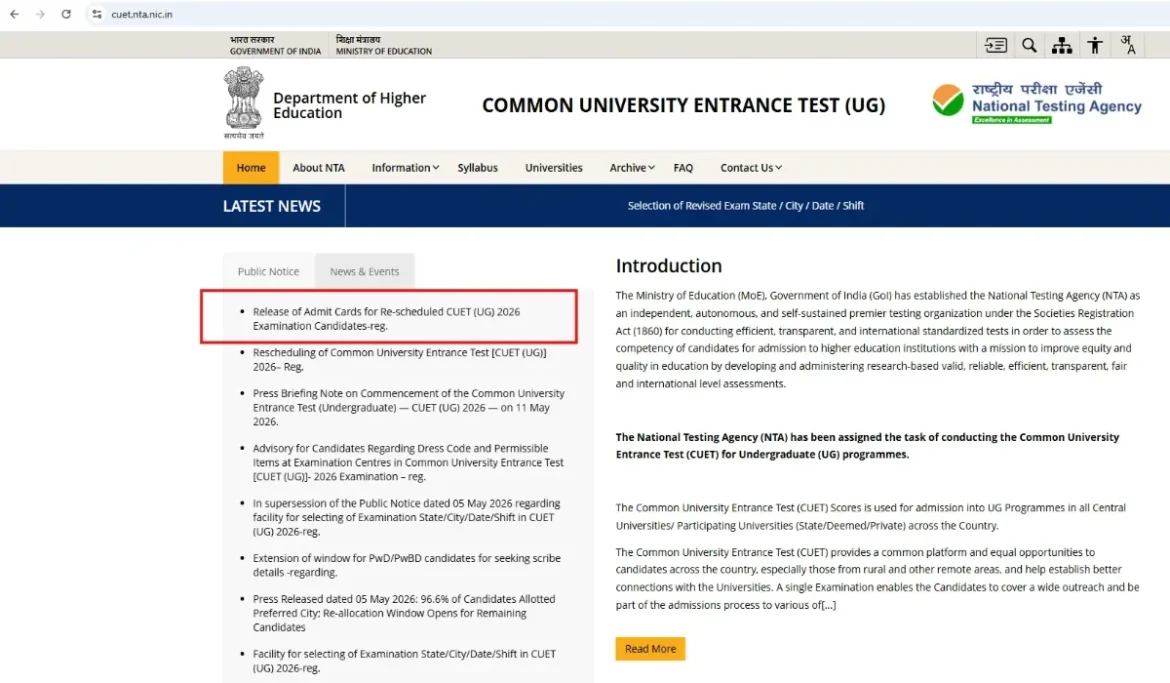Click the Introduction heading
The height and width of the screenshot is (683, 1170).
pyautogui.click(x=669, y=266)
